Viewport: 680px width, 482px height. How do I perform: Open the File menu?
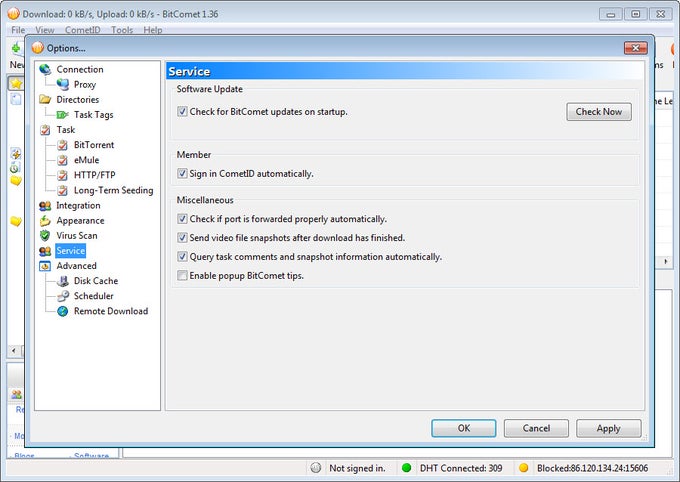coord(18,30)
